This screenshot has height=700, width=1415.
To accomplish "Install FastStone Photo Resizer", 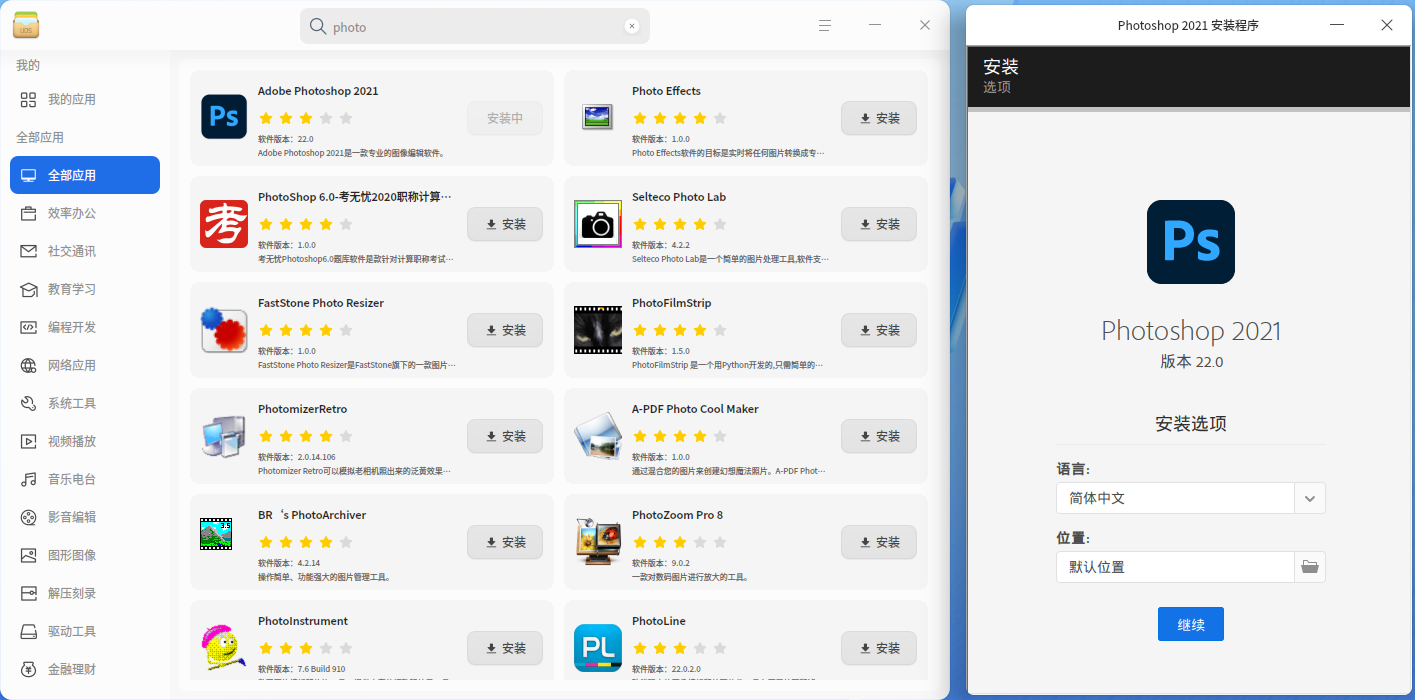I will 505,330.
